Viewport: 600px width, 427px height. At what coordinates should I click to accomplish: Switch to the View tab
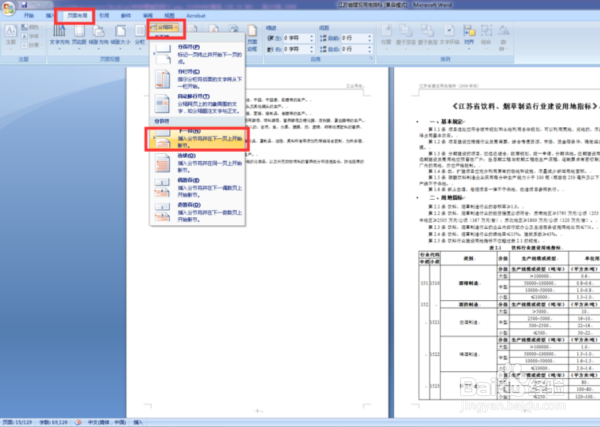point(169,16)
